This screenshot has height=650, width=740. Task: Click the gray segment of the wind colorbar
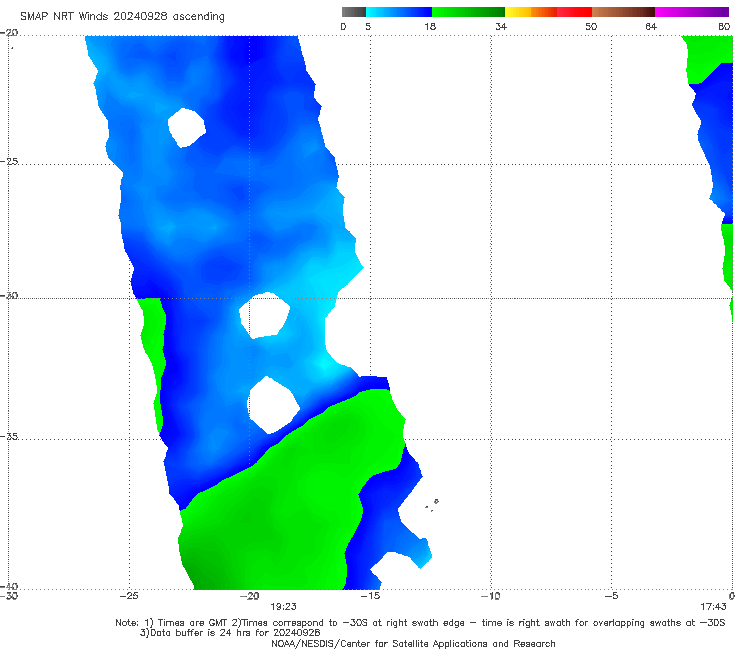pyautogui.click(x=353, y=12)
